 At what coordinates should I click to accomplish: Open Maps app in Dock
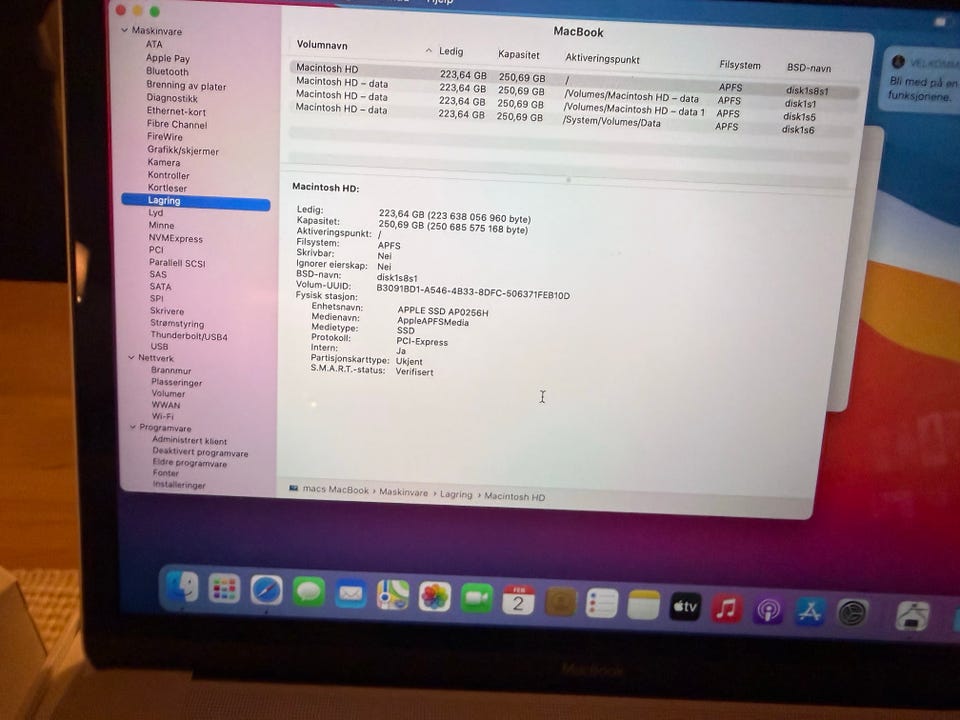(x=392, y=595)
